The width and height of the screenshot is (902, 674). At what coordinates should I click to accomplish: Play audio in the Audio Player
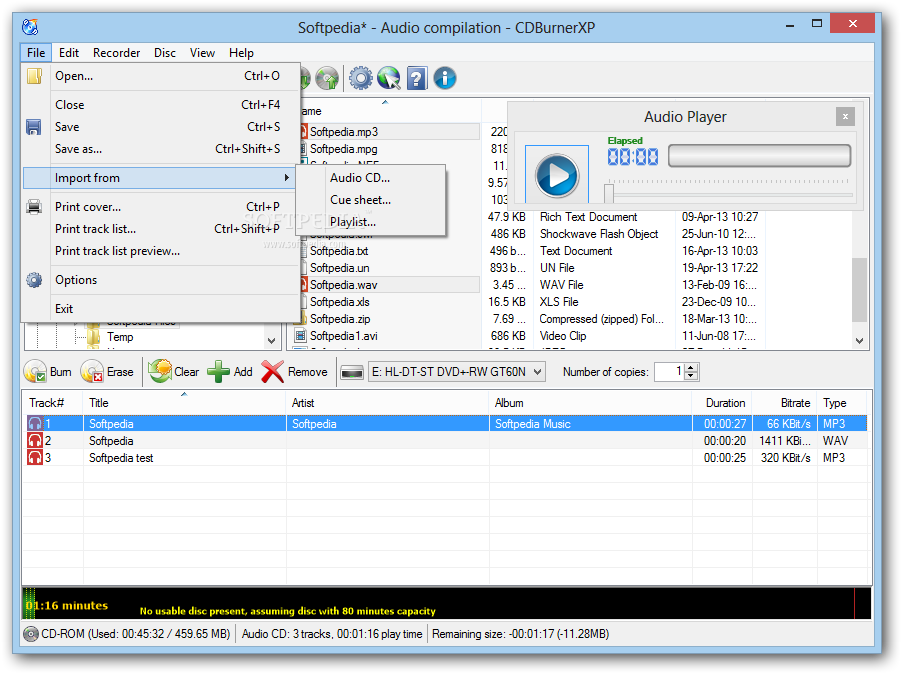557,175
